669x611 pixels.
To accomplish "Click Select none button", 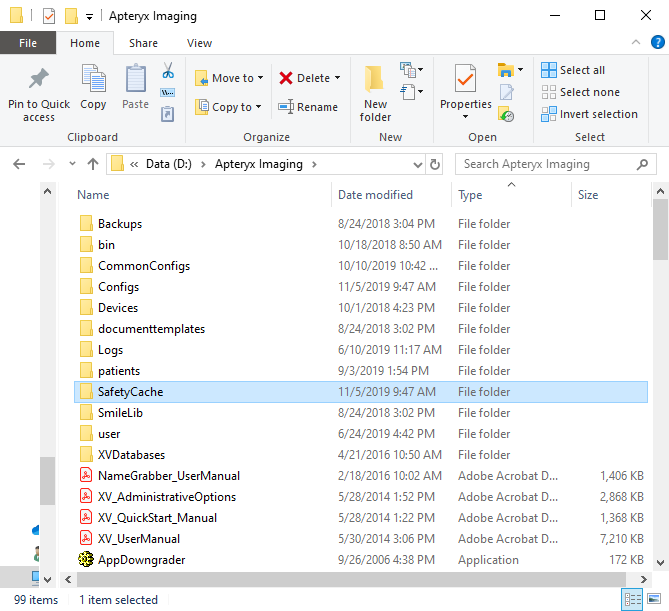I will [x=581, y=92].
